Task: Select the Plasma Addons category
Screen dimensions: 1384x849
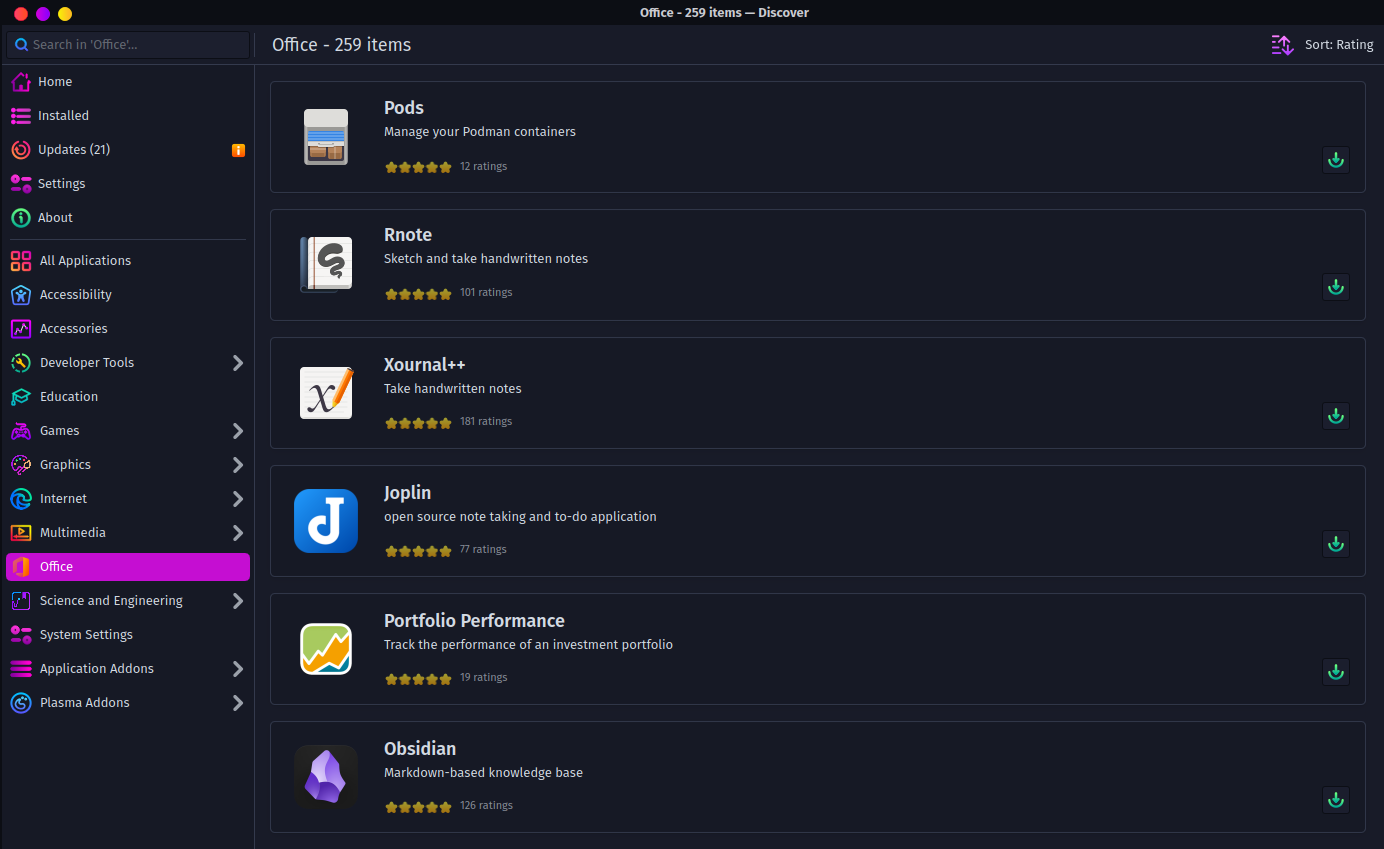Action: tap(128, 703)
